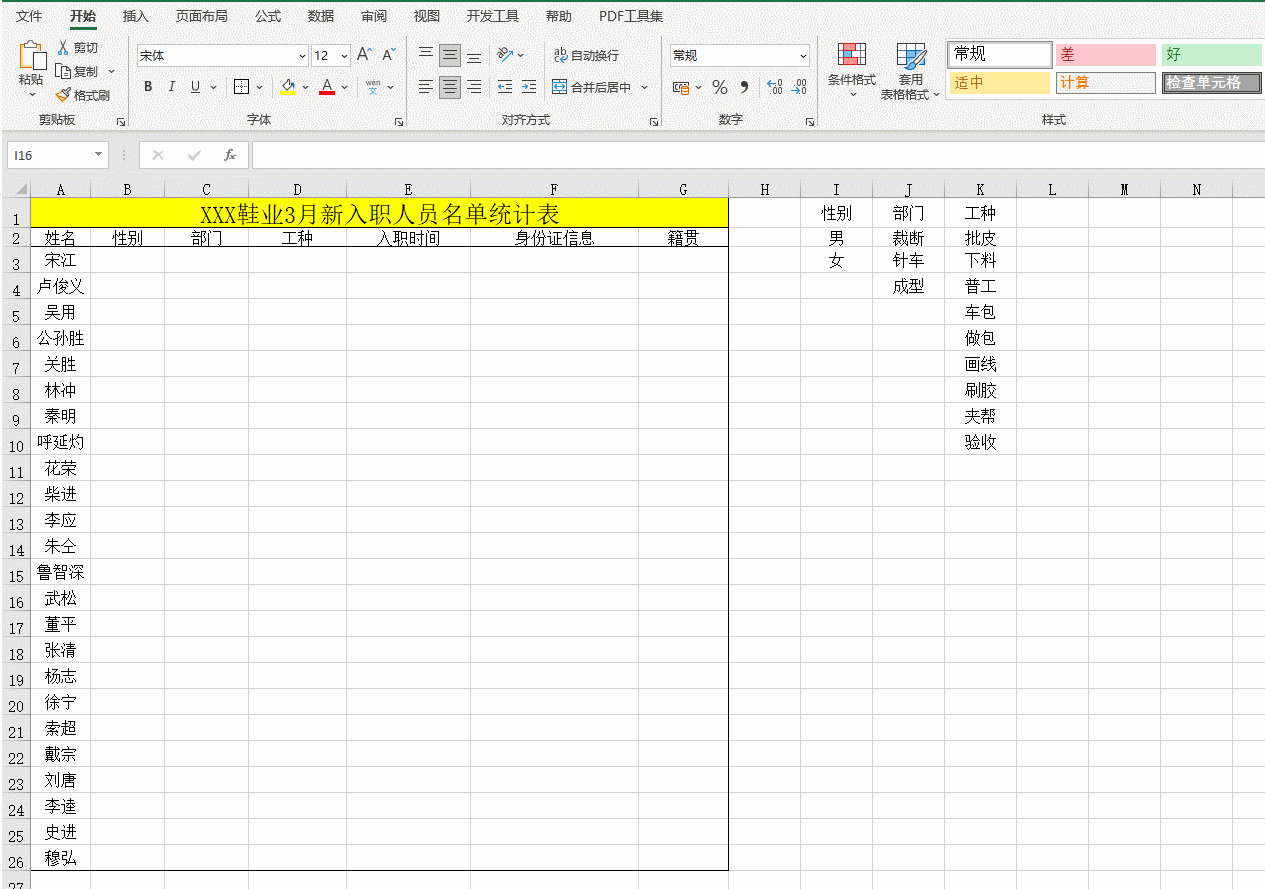Select the cell containing 鲁智深
1265x889 pixels.
60,572
